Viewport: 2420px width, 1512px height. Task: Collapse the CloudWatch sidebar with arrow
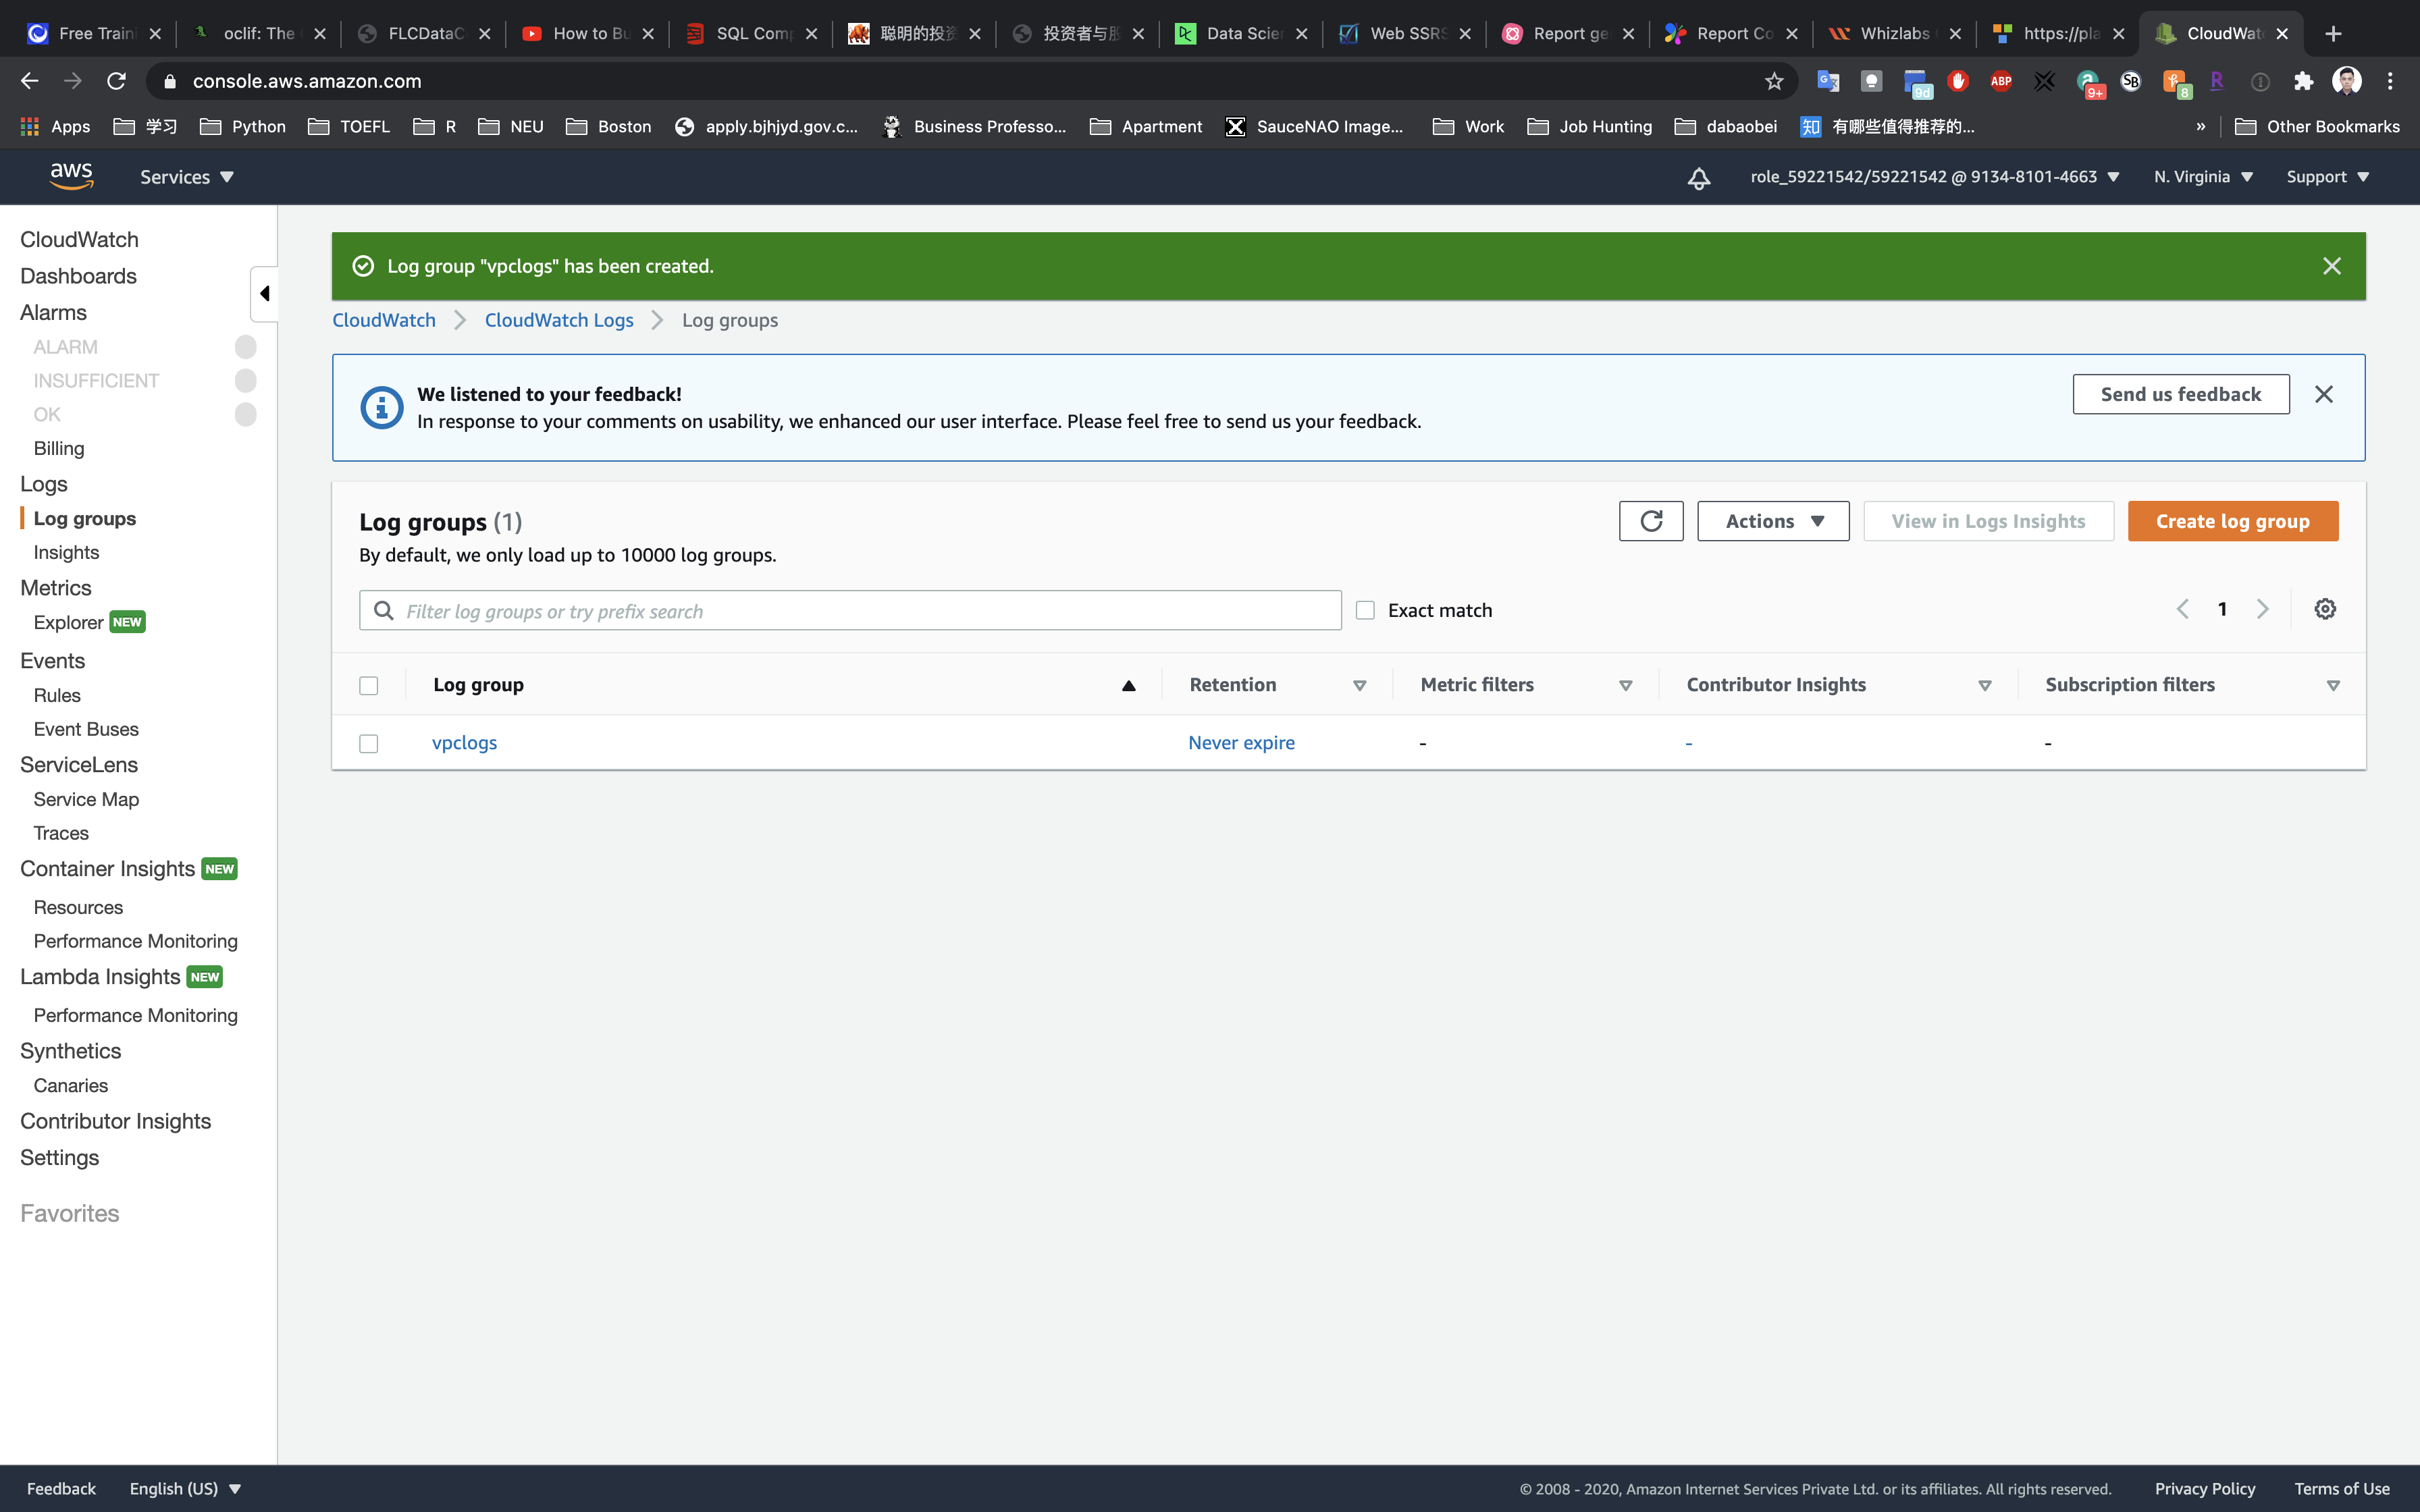(264, 294)
